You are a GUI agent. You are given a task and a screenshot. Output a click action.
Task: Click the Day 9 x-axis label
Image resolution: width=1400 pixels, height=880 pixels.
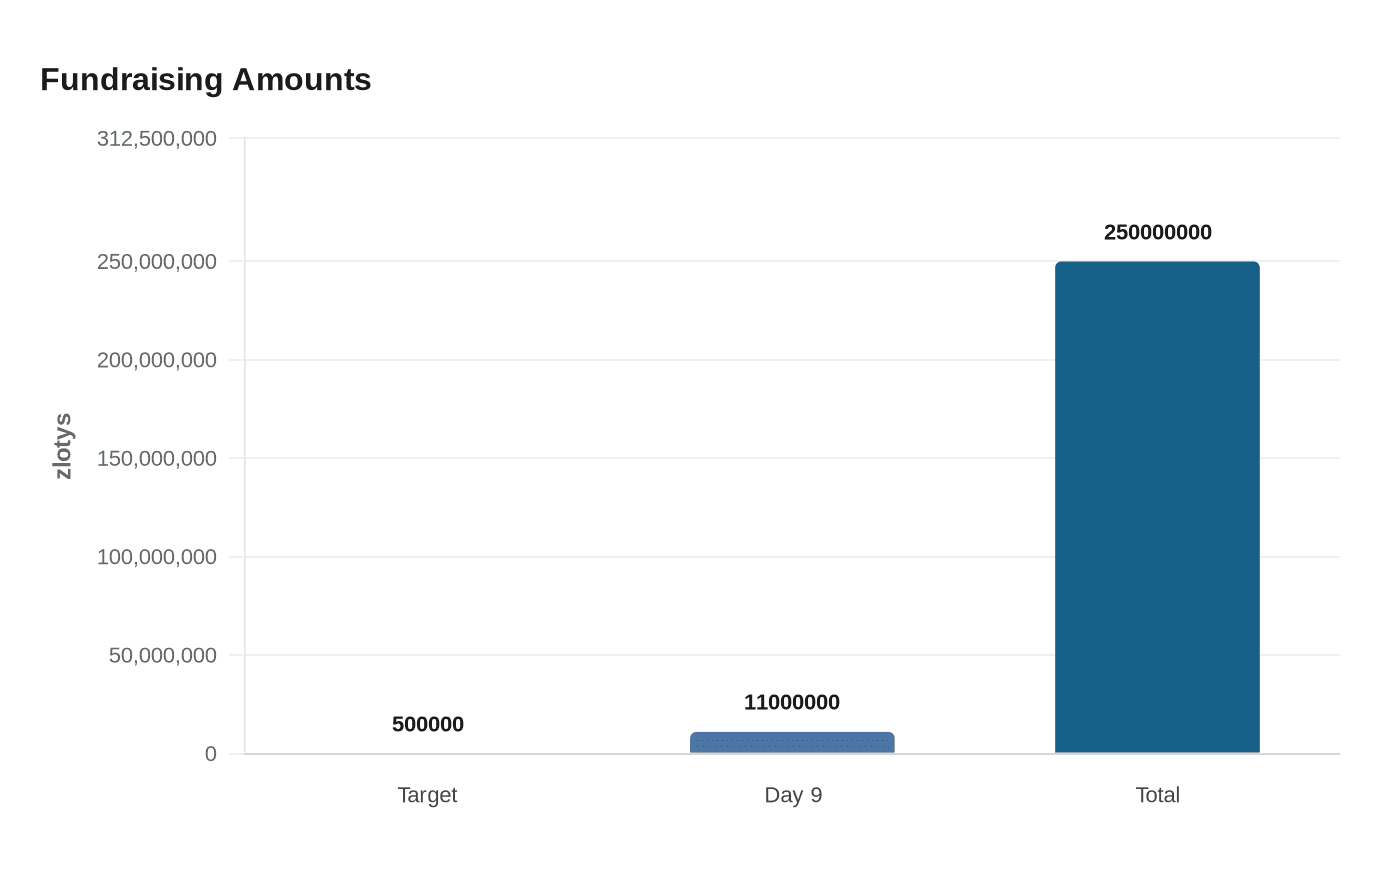[793, 795]
